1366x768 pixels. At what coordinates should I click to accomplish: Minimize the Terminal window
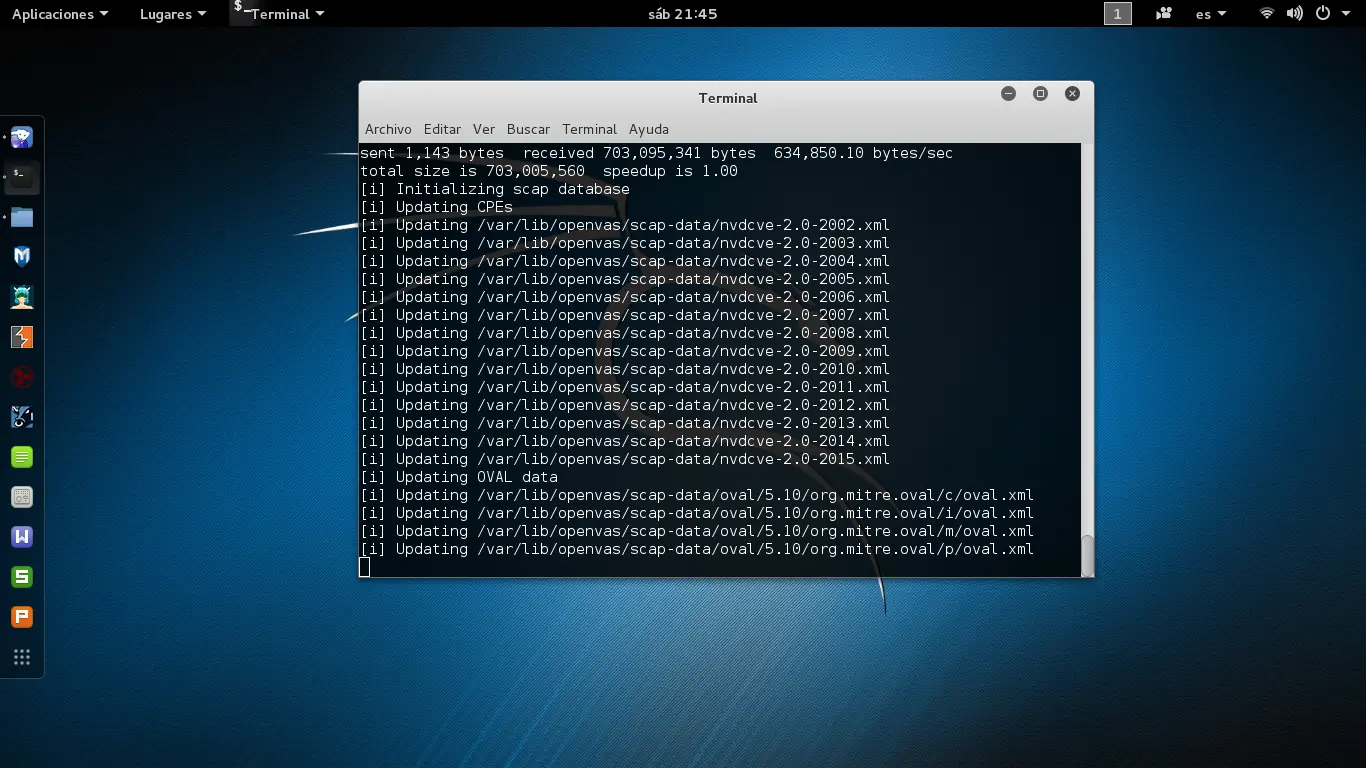(1008, 93)
